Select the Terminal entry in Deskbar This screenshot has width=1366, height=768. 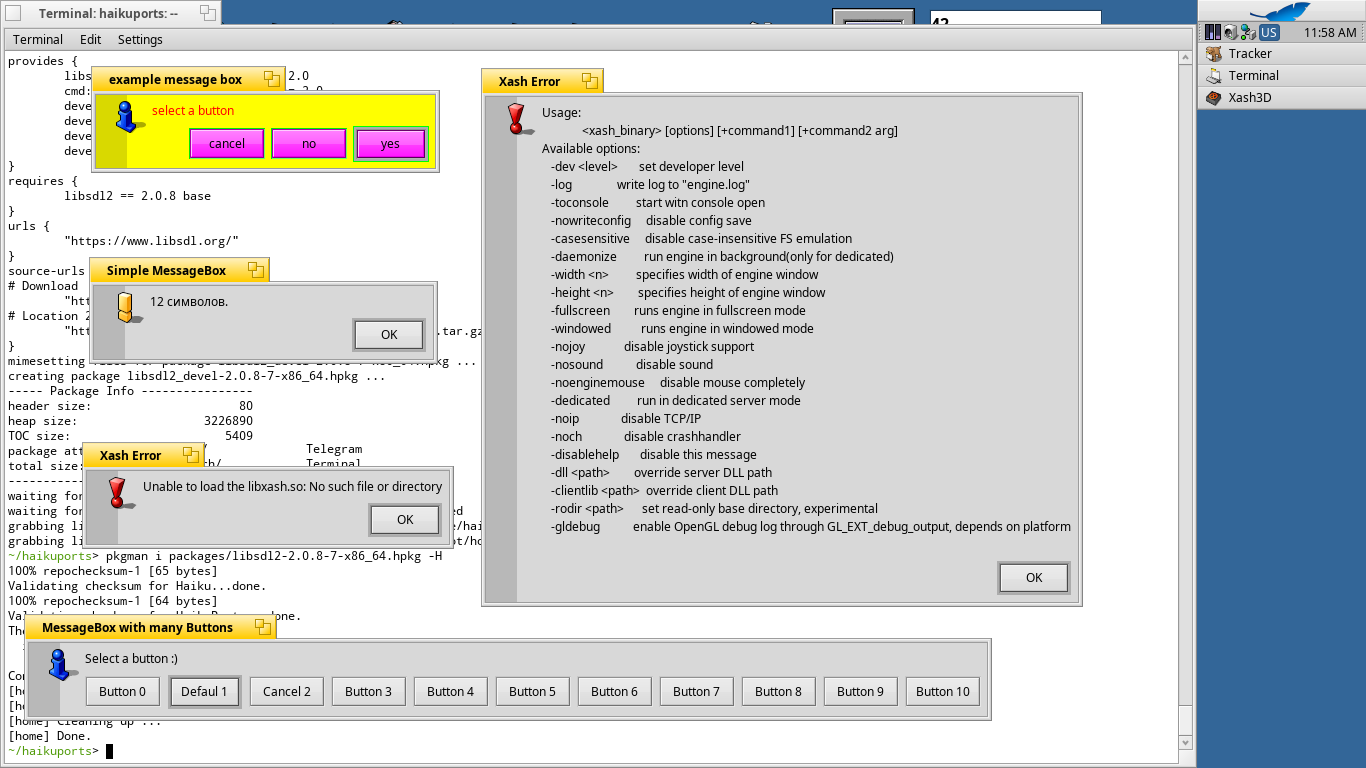click(1281, 76)
